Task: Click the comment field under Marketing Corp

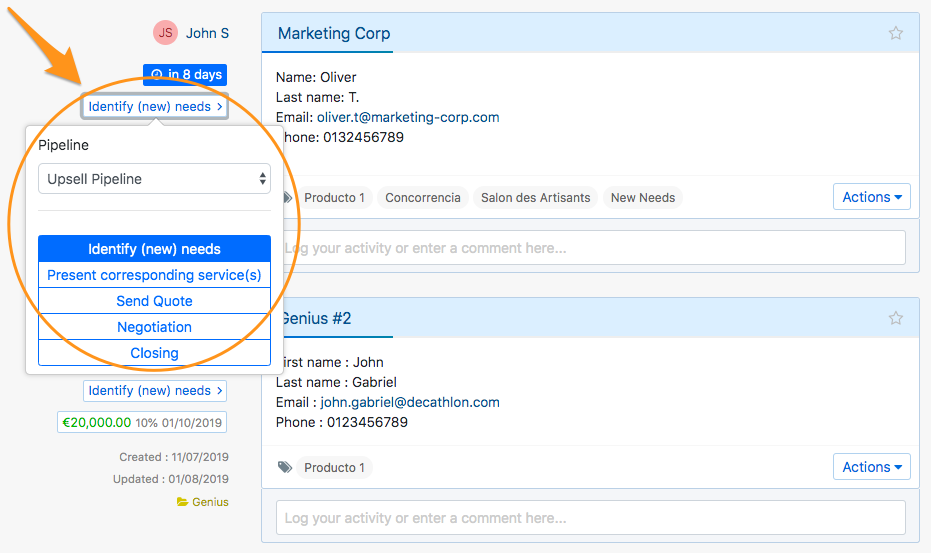Action: point(590,248)
